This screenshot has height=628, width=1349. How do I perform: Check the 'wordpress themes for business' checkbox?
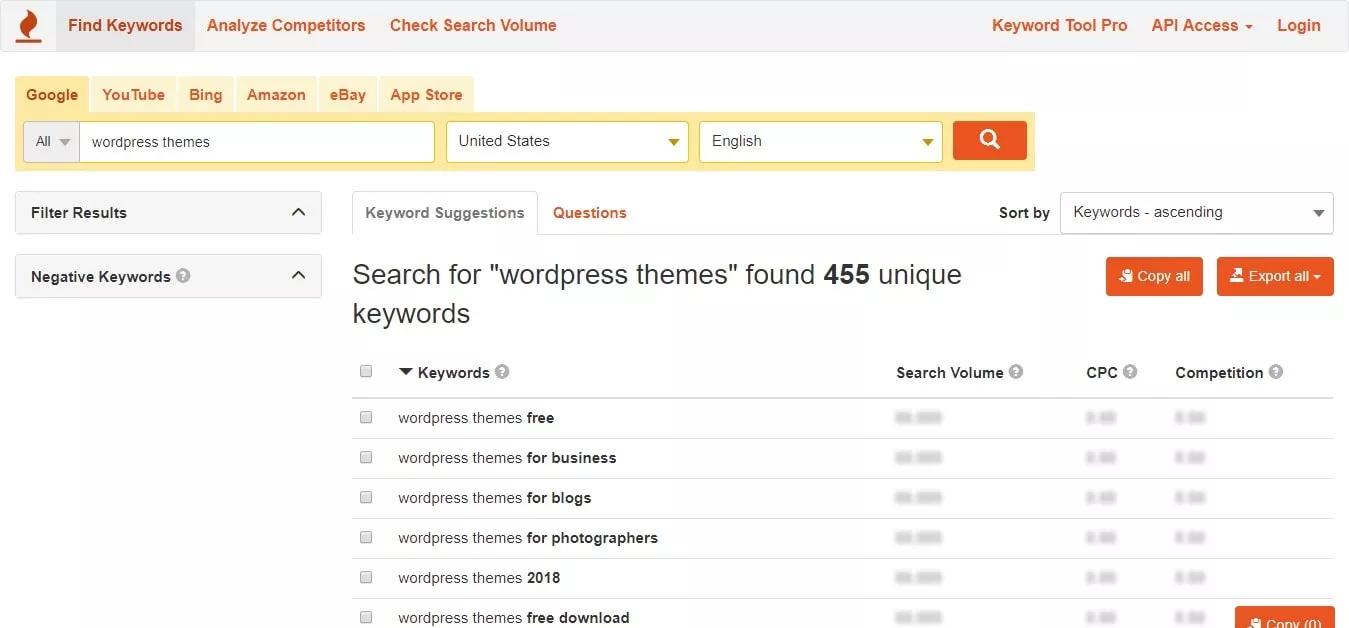(x=366, y=457)
